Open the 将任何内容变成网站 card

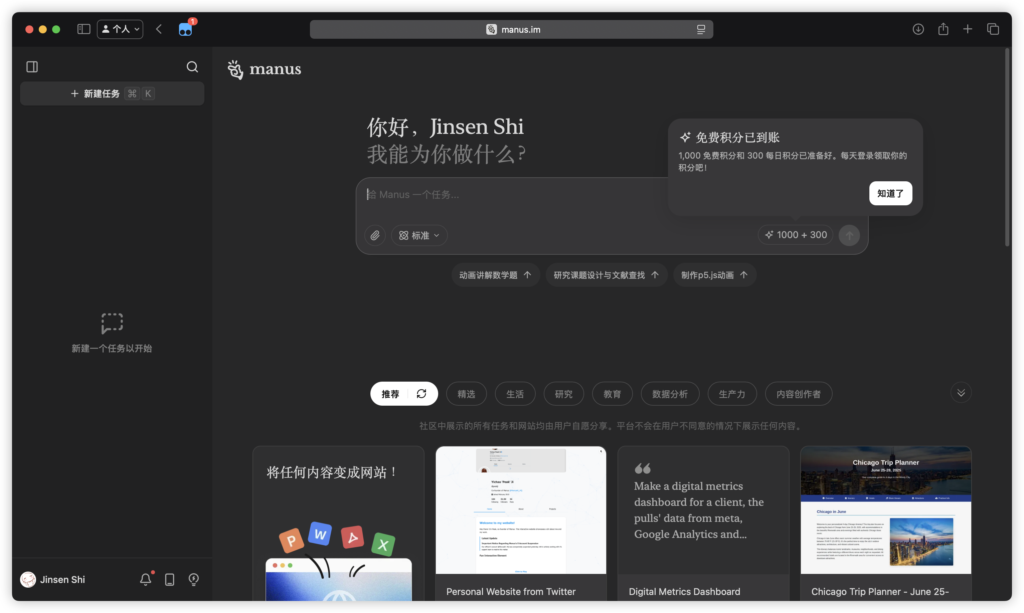338,524
